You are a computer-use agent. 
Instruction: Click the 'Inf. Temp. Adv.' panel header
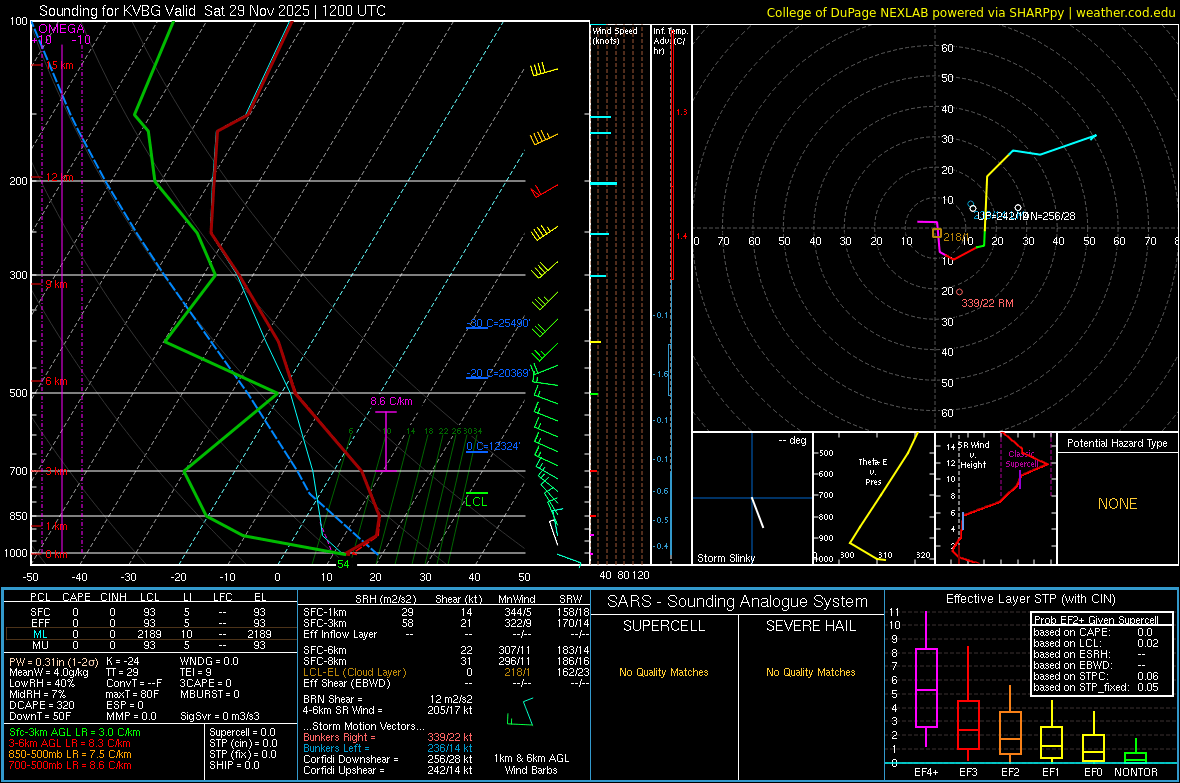pyautogui.click(x=670, y=41)
